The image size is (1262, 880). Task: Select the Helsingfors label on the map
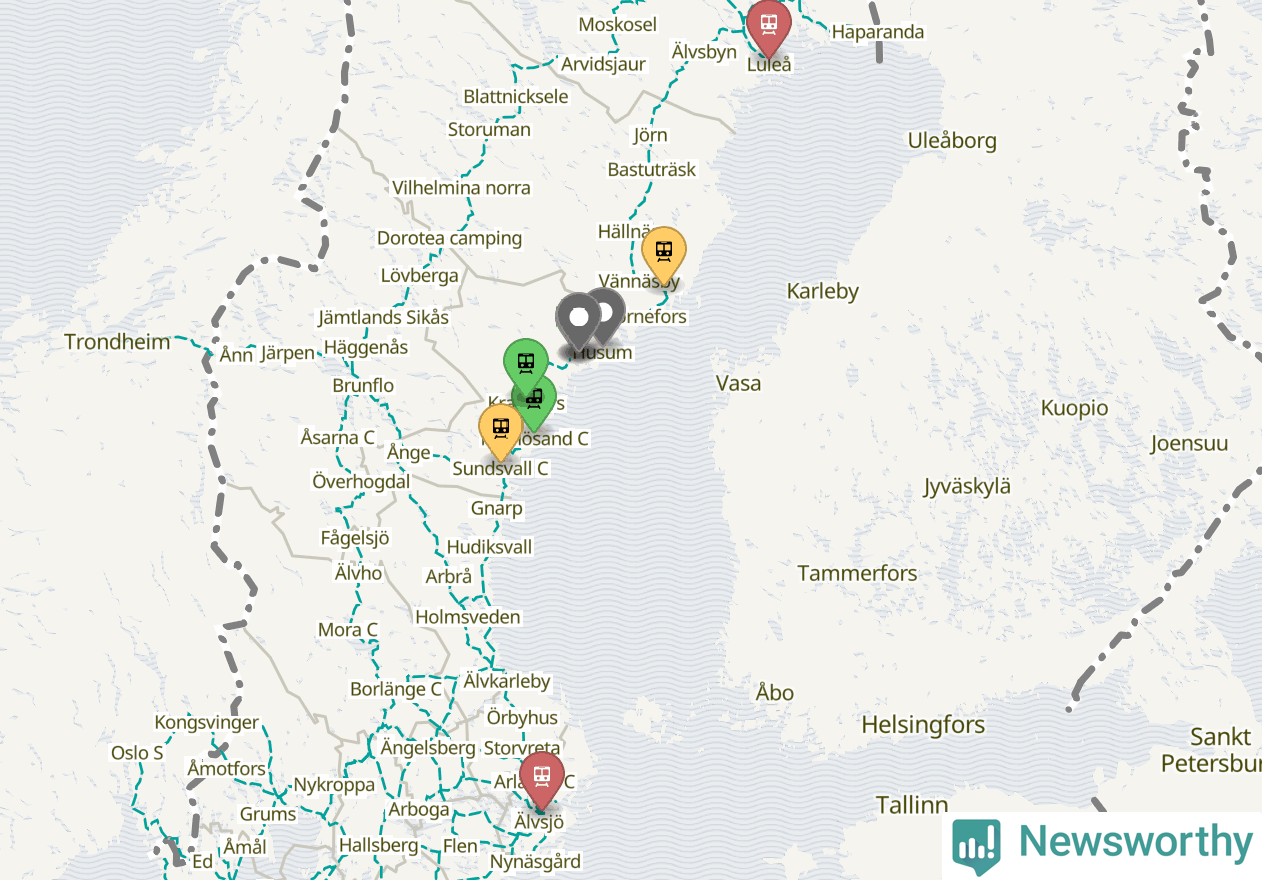(923, 725)
